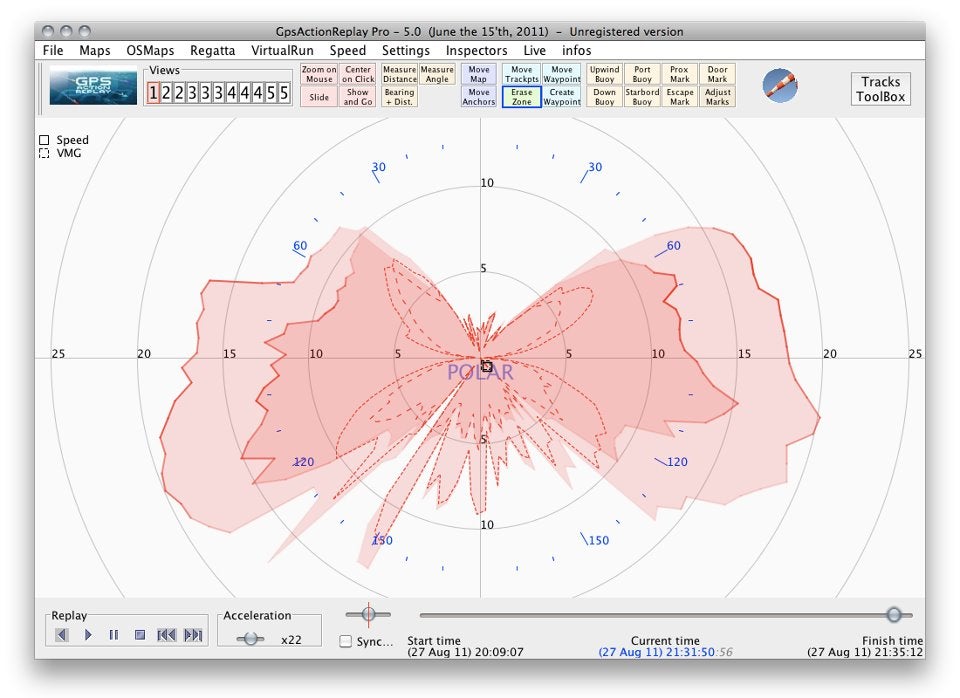Viewport: 960px width, 698px height.
Task: Open the Settings menu
Action: pos(406,50)
